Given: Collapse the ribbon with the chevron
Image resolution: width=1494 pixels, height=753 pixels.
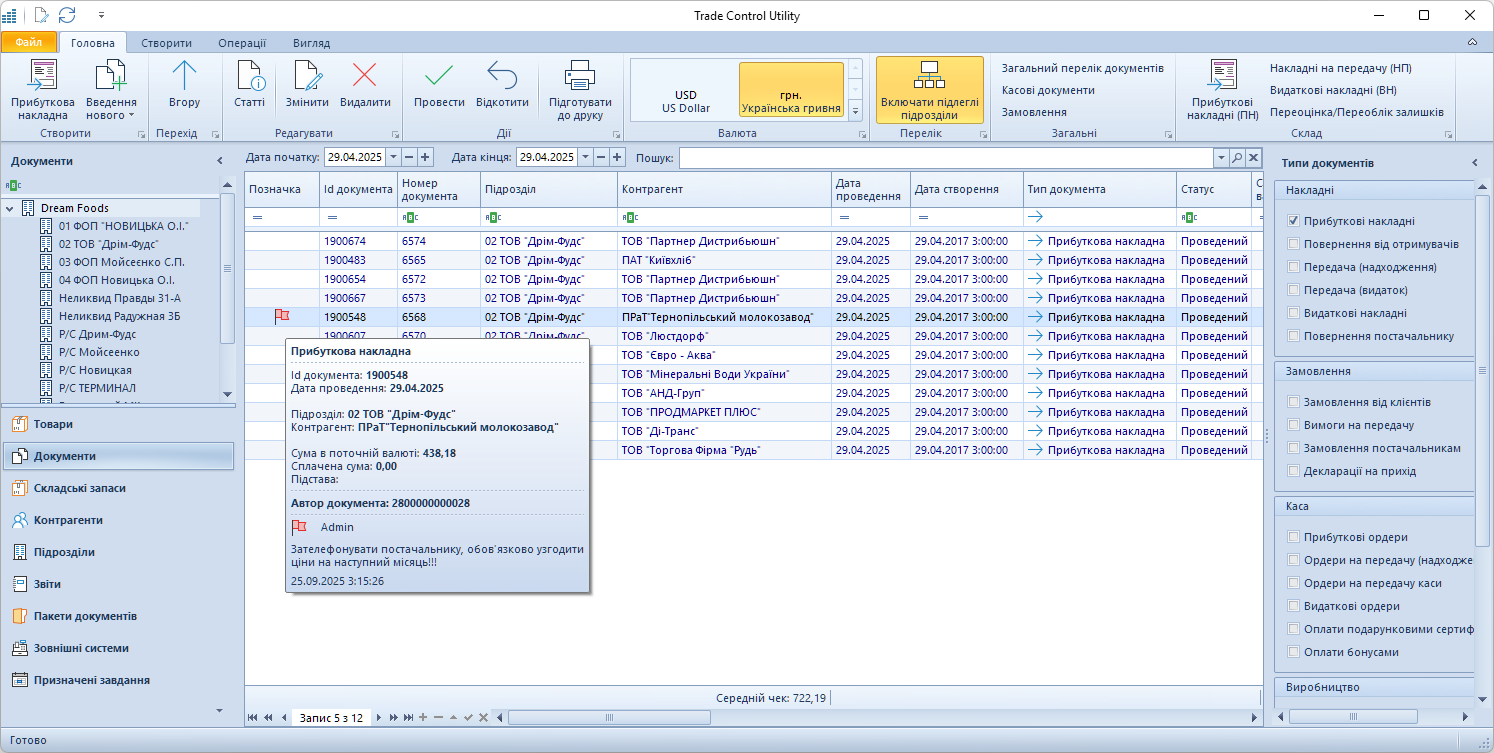Looking at the screenshot, I should [1472, 43].
